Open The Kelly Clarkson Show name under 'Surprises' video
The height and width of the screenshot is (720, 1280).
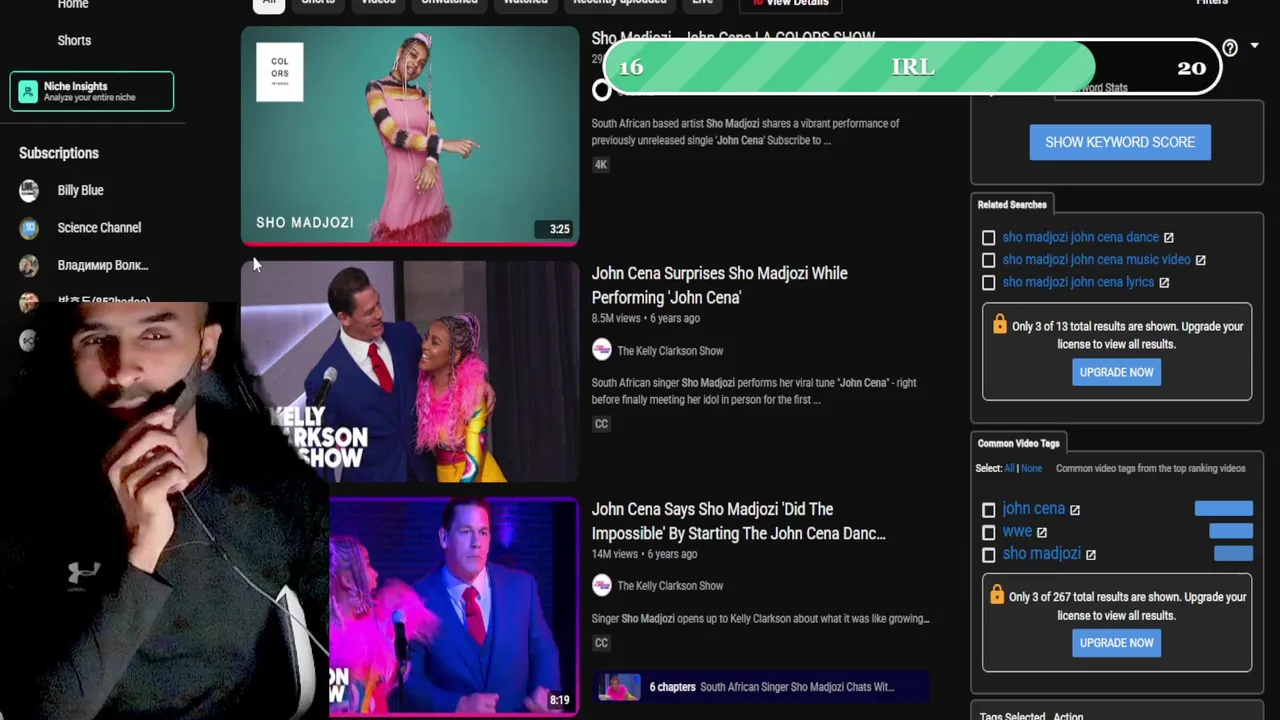[670, 351]
